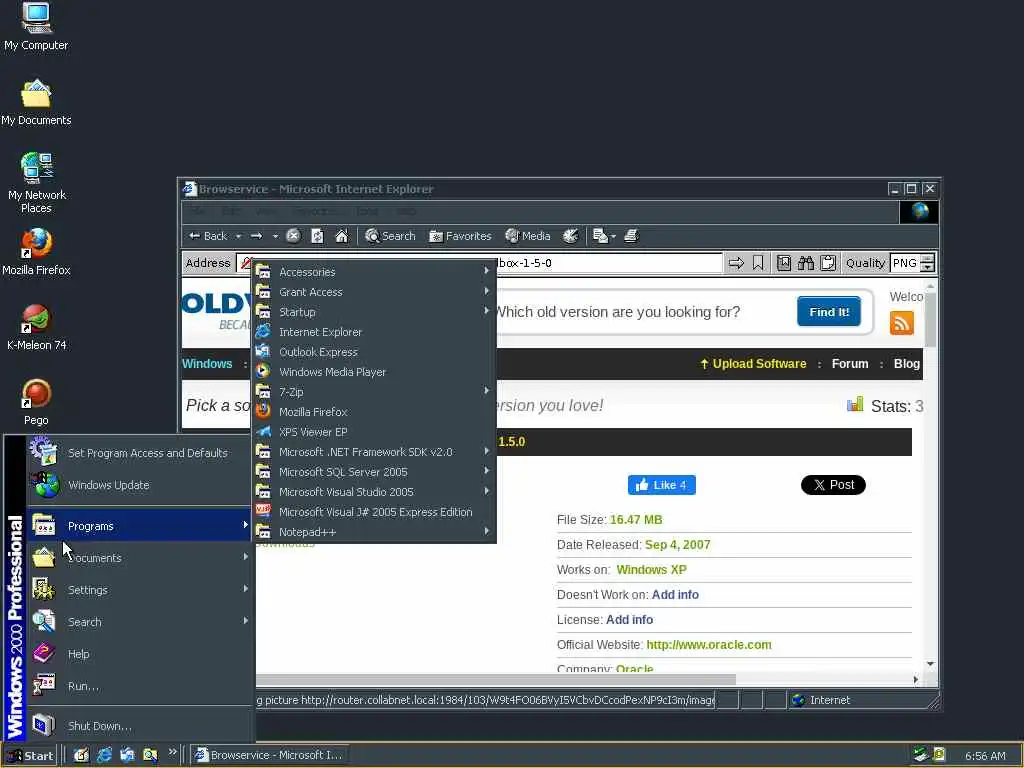1024x768 pixels.
Task: Expand 7-Zip submenu
Action: pyautogui.click(x=374, y=392)
